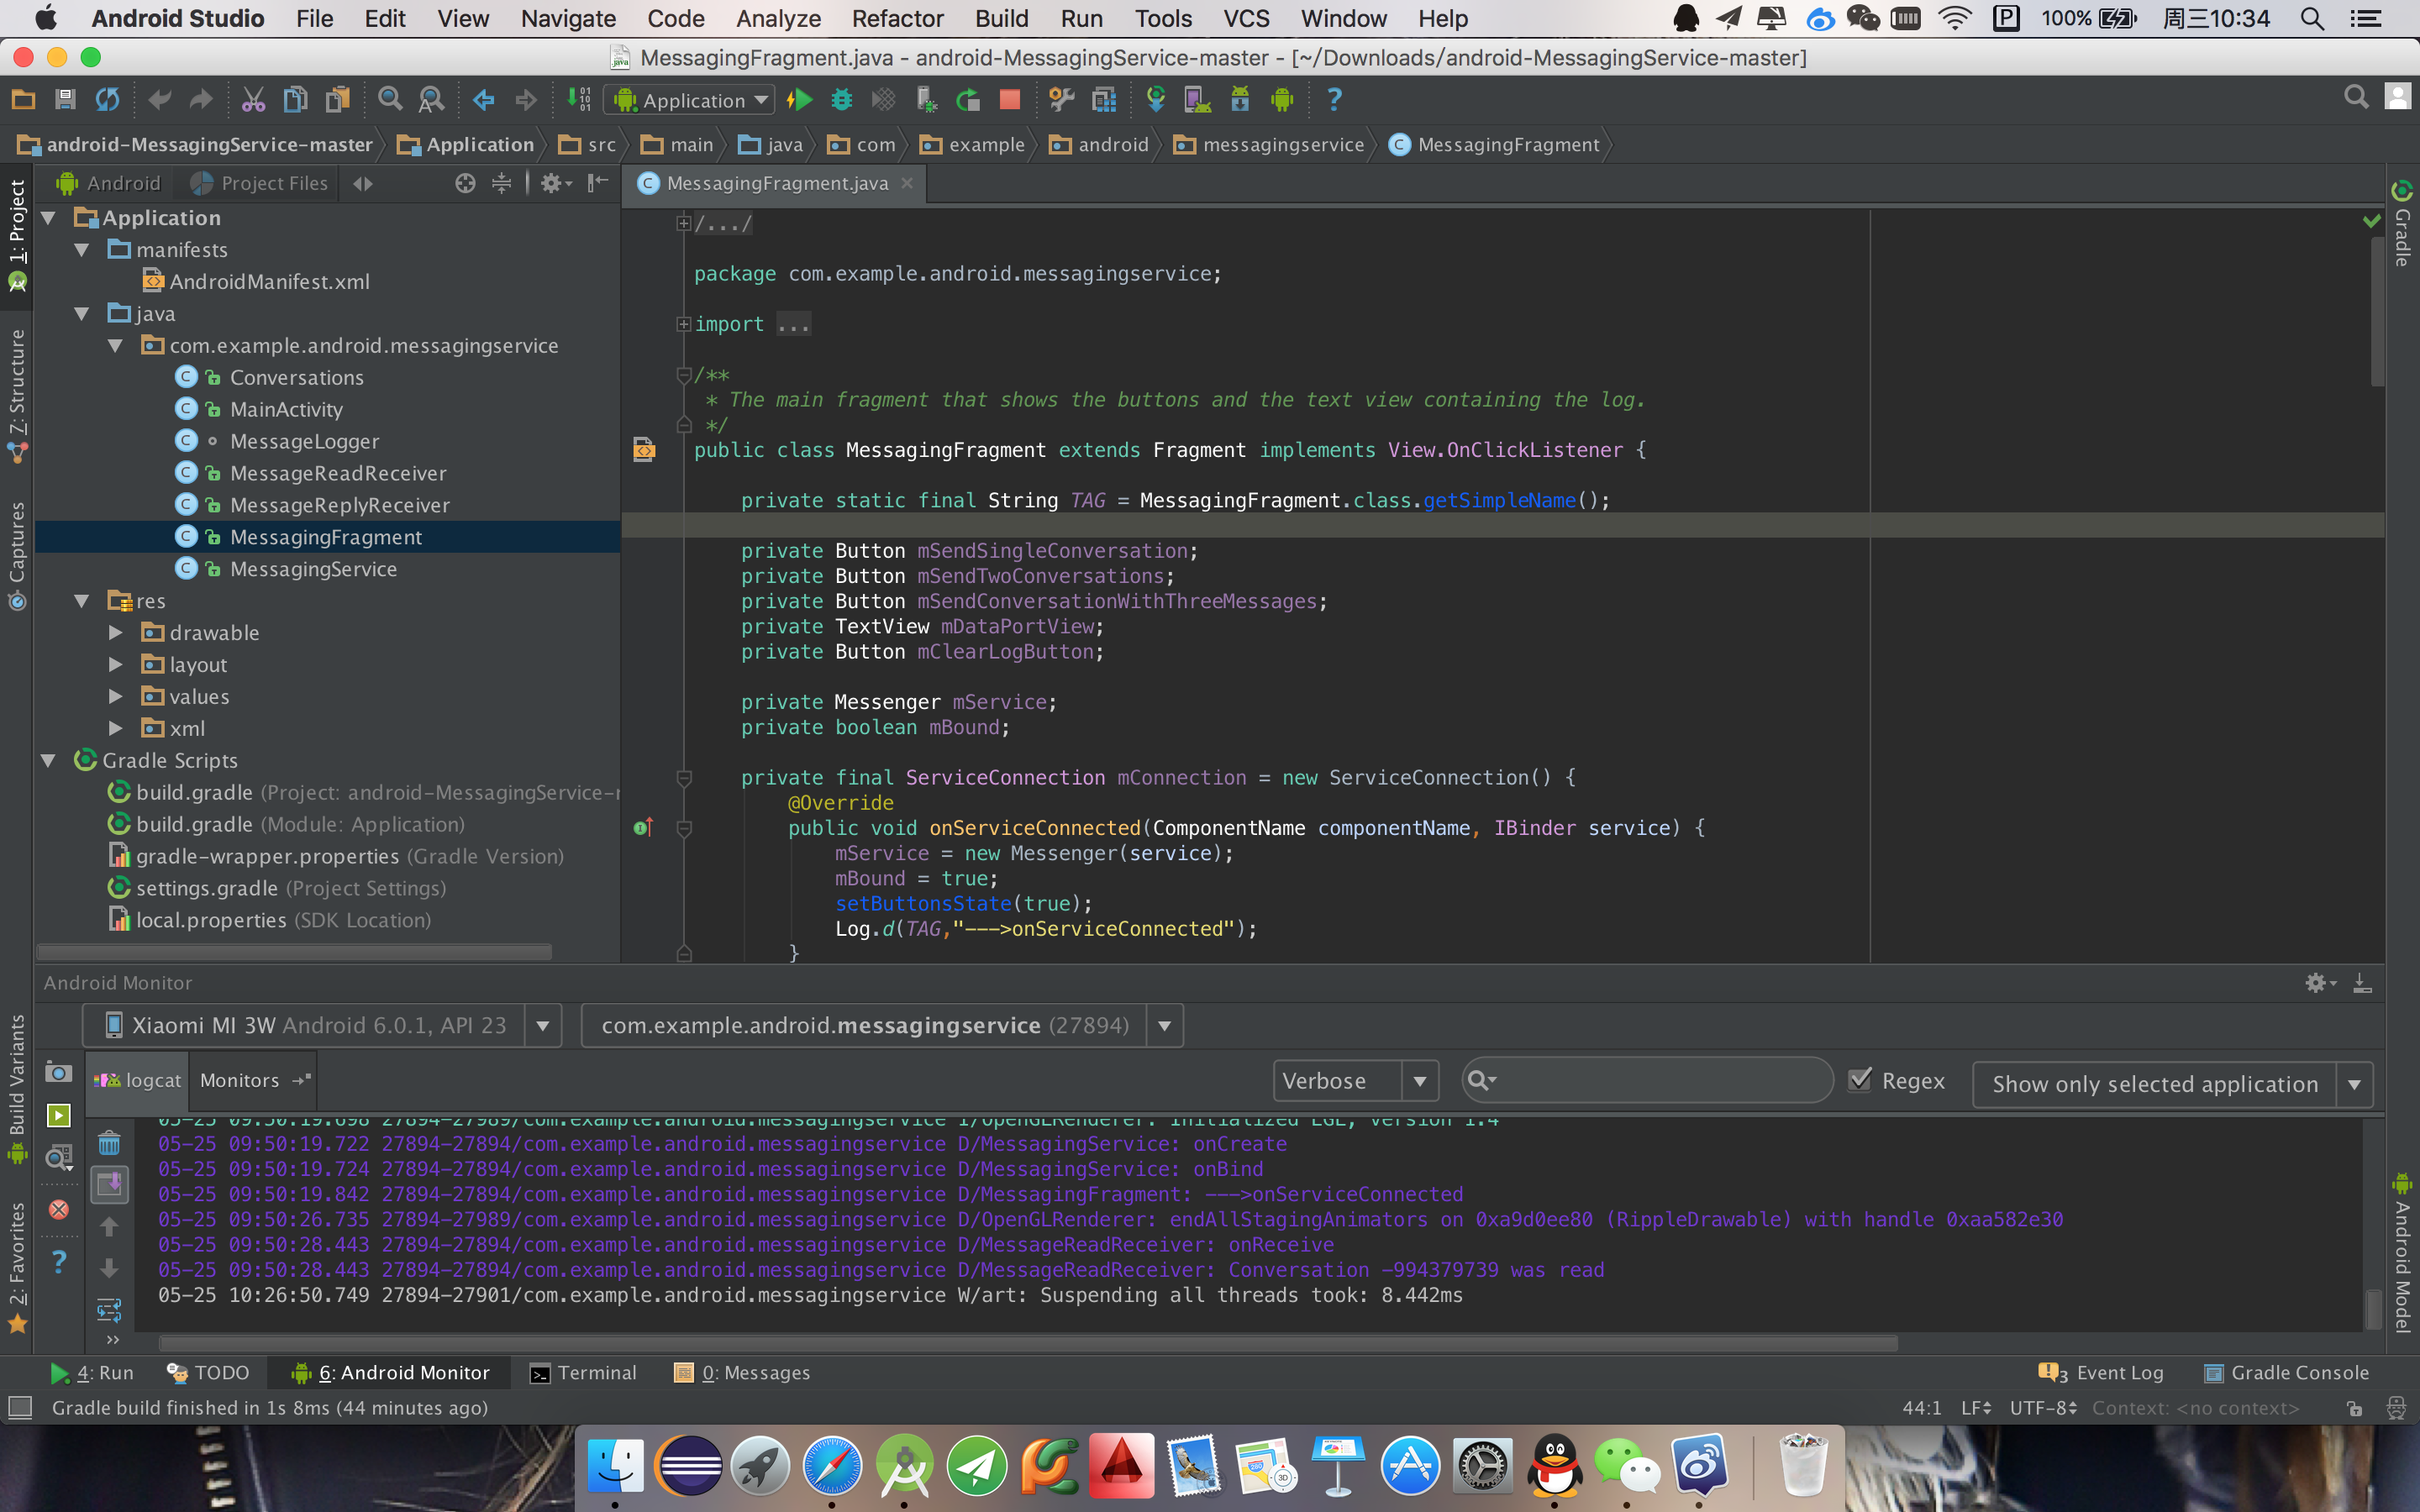The image size is (2420, 1512).
Task: Click the Debug bug icon in toolbar
Action: (x=842, y=100)
